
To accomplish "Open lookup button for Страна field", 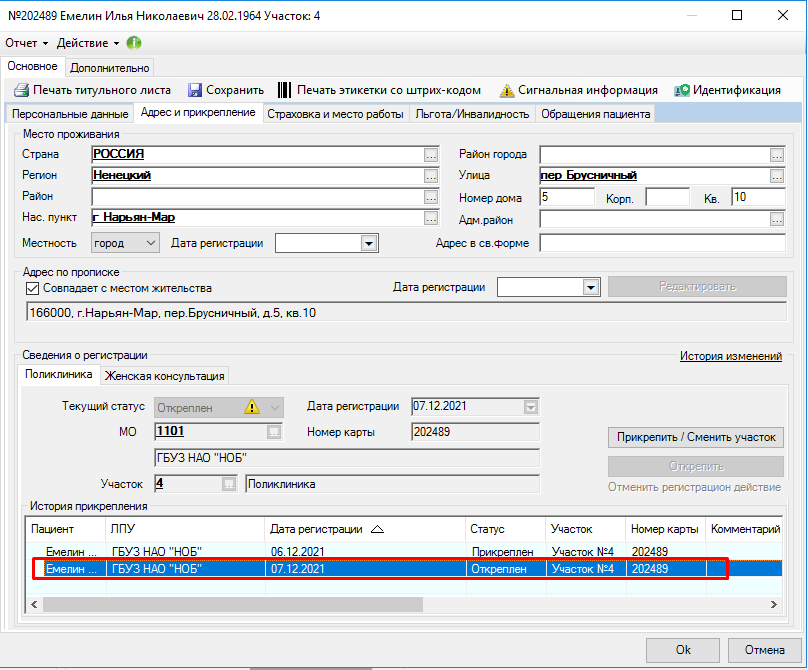I will 431,155.
